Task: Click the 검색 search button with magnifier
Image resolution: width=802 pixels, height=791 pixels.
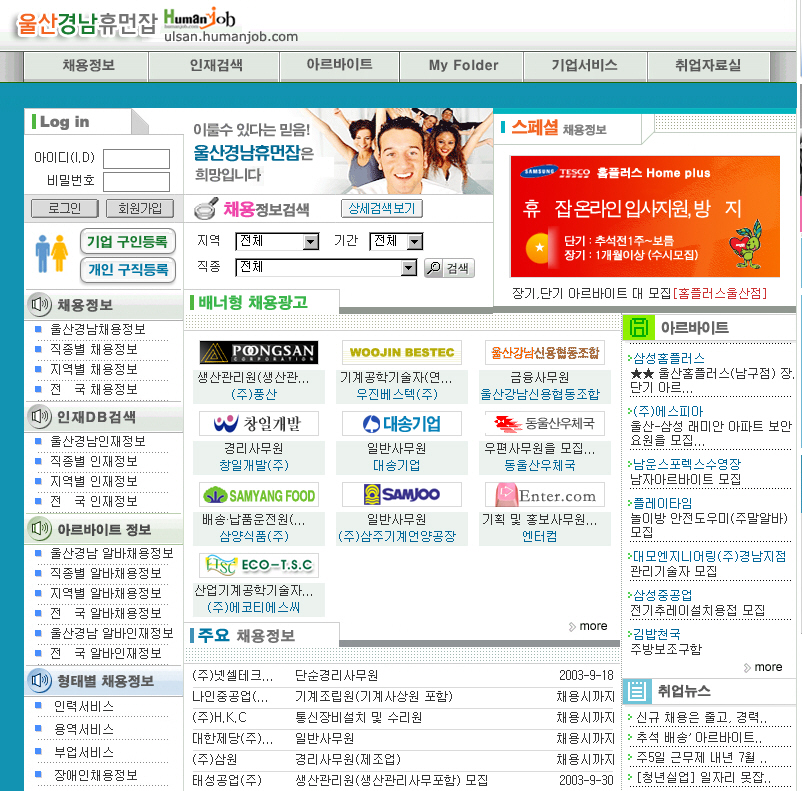Action: pos(449,268)
